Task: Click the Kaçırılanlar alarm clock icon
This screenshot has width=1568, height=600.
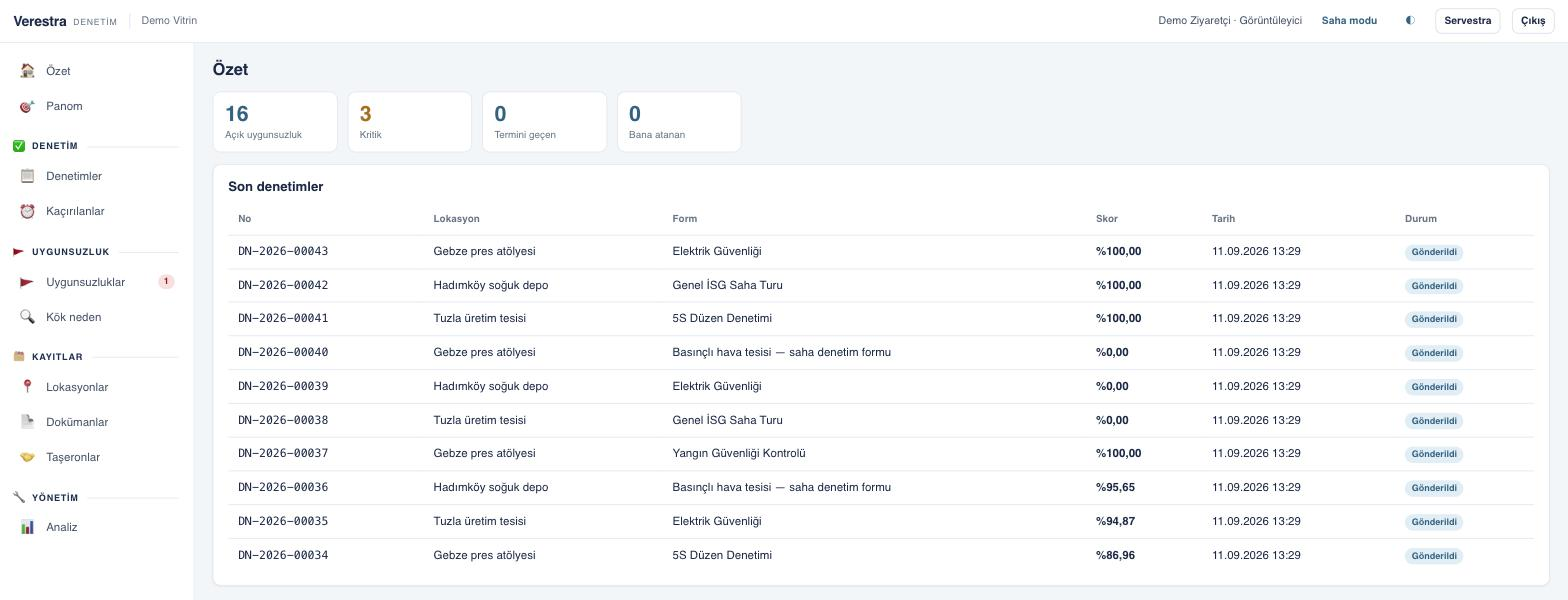Action: pyautogui.click(x=27, y=211)
